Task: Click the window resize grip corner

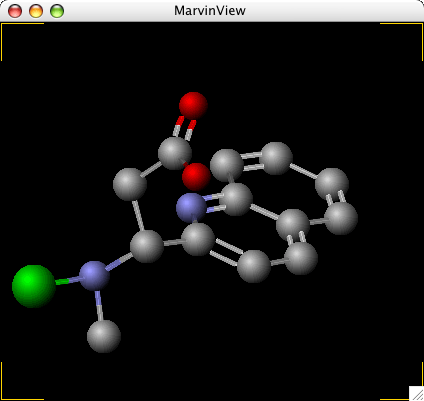Action: tap(416, 393)
